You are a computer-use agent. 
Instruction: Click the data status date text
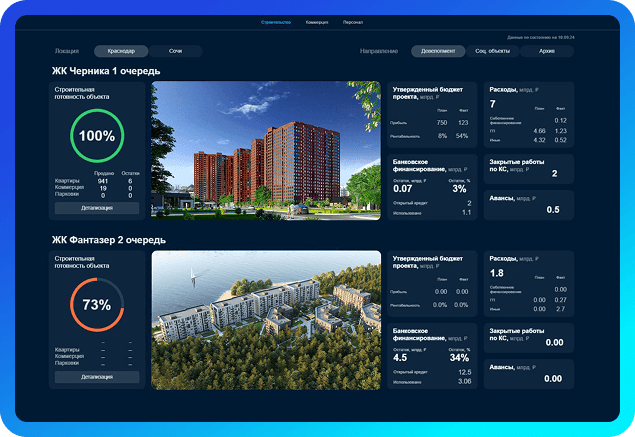(x=541, y=37)
